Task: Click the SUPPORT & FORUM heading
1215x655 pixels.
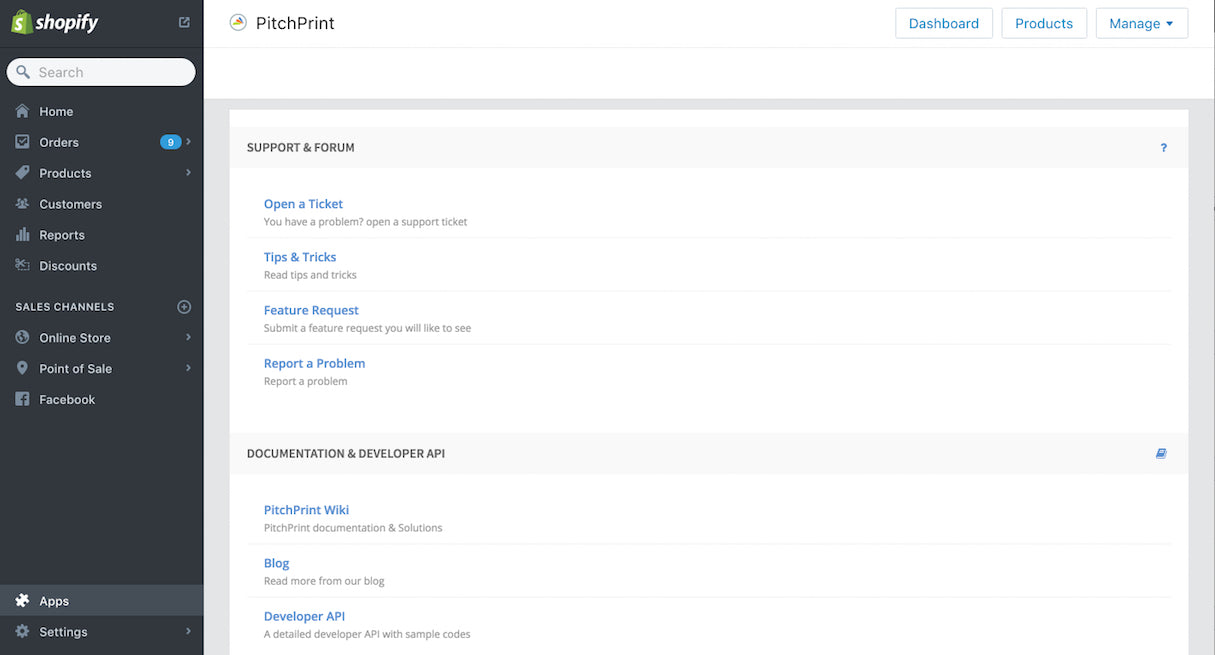Action: click(301, 148)
